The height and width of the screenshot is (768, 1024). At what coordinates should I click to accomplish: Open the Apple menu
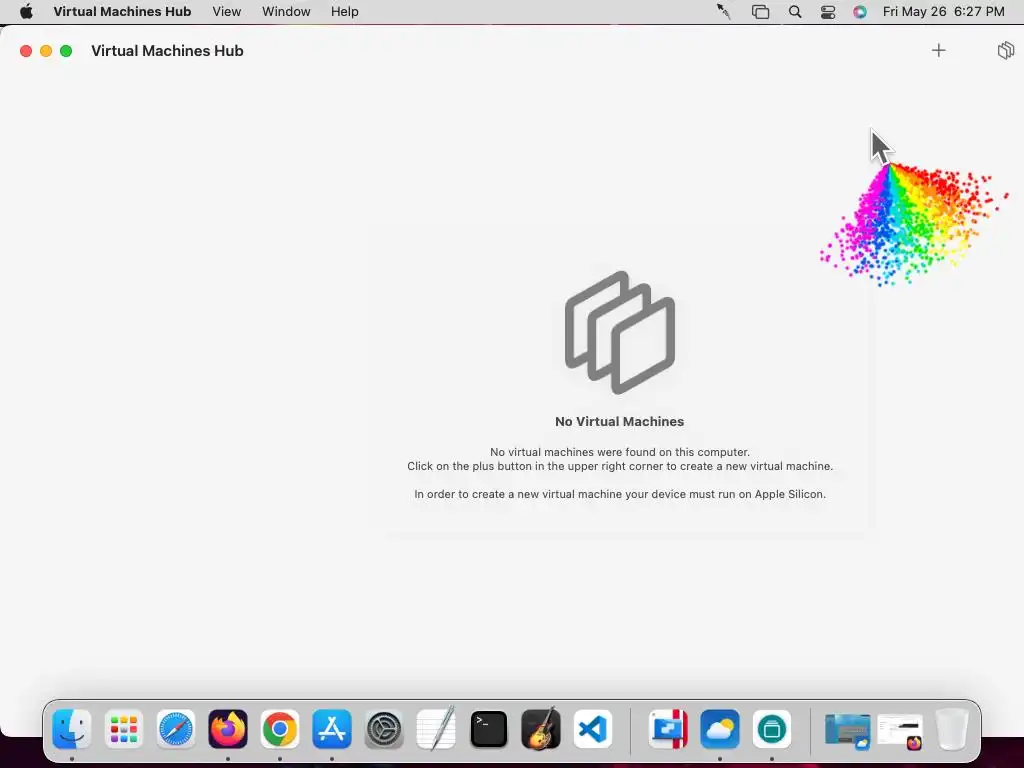click(x=26, y=12)
